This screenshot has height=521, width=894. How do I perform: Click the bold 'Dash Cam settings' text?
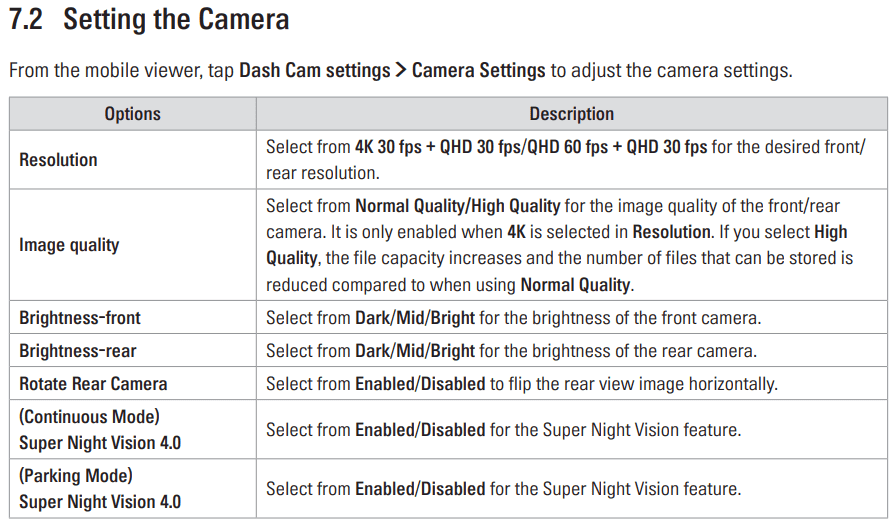(x=315, y=70)
